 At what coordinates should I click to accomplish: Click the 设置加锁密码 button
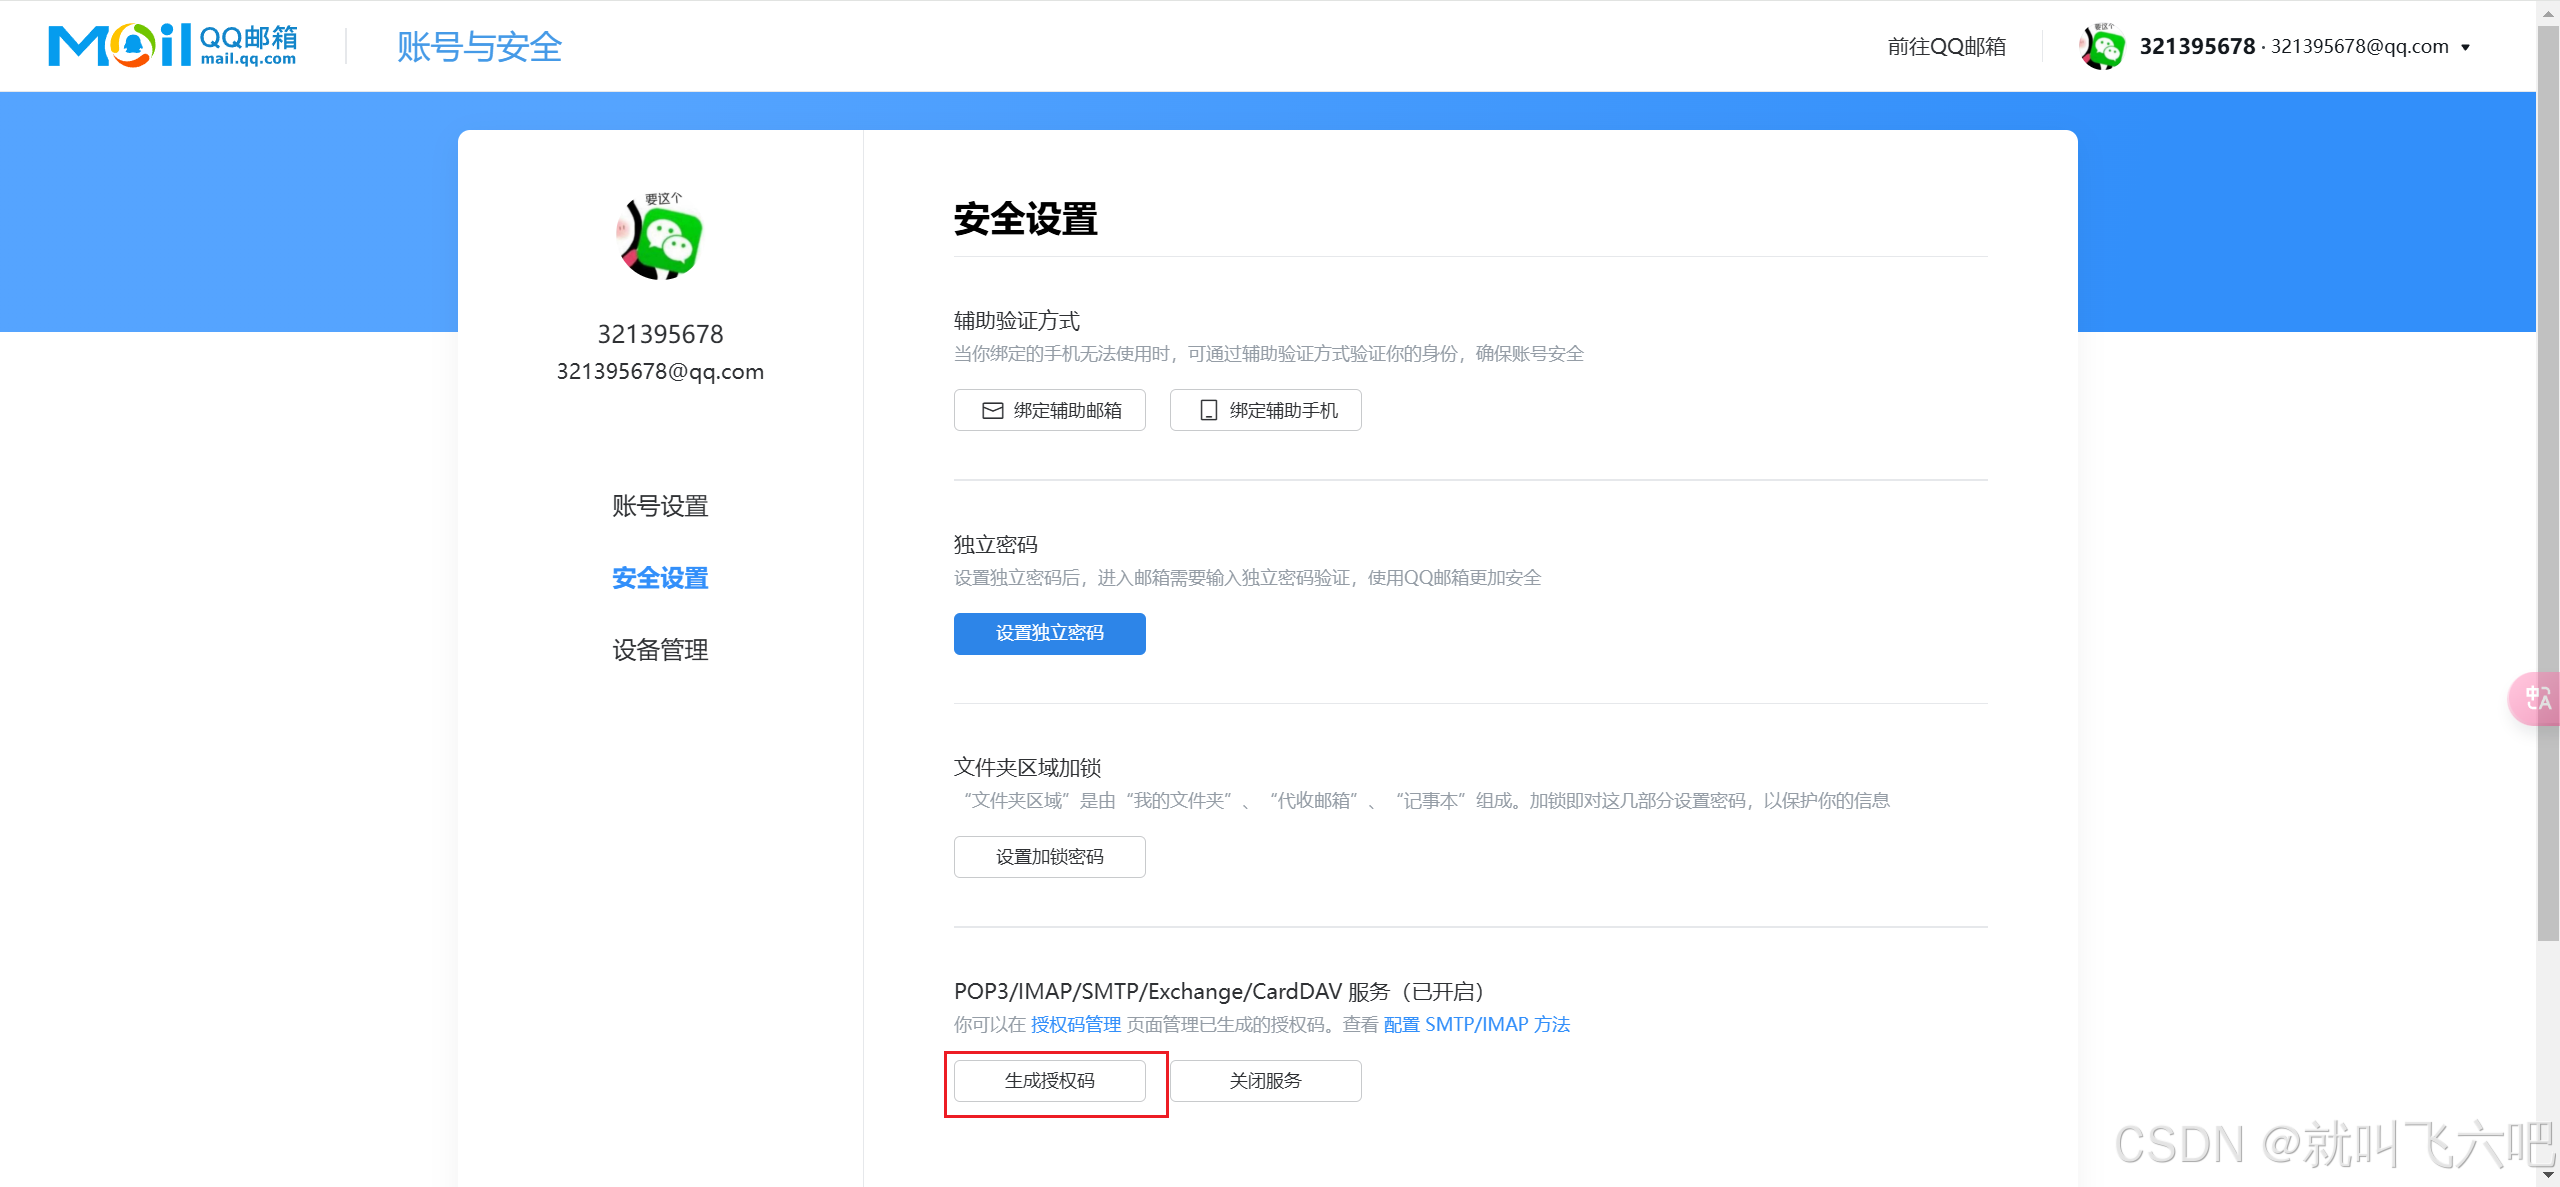(1049, 857)
